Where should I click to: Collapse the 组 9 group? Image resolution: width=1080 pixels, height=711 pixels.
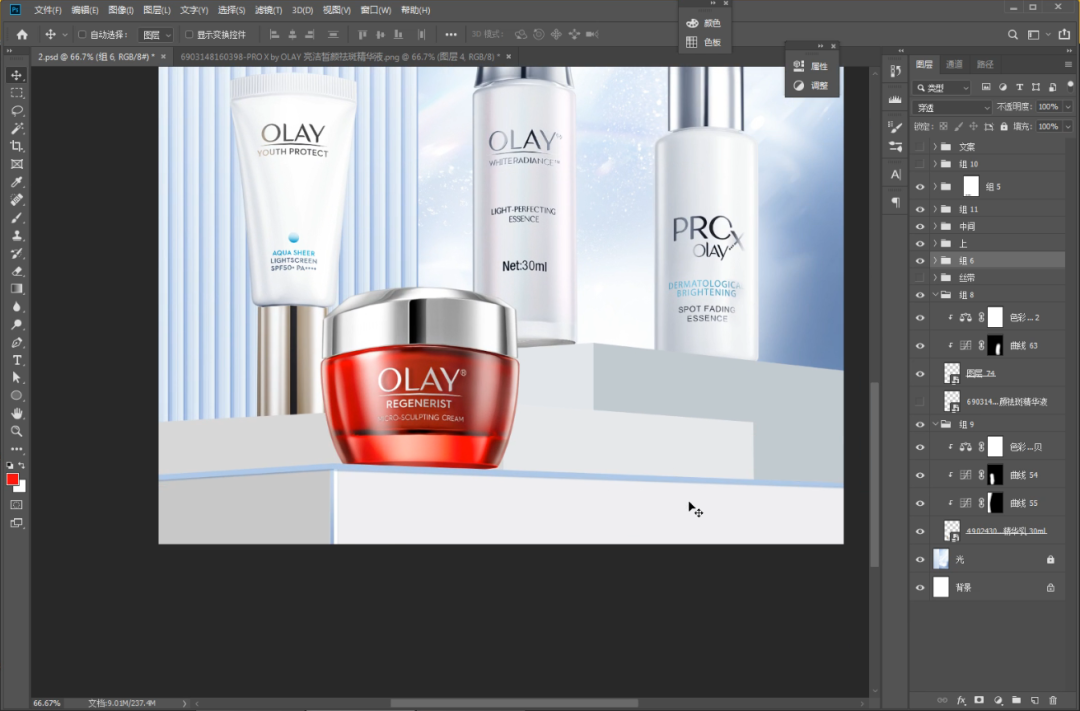click(935, 424)
